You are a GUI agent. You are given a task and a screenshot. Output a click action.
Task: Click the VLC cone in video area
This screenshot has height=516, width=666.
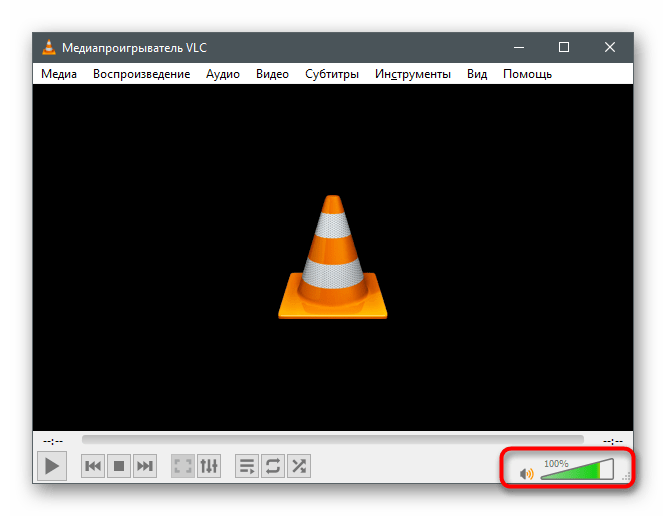click(333, 257)
